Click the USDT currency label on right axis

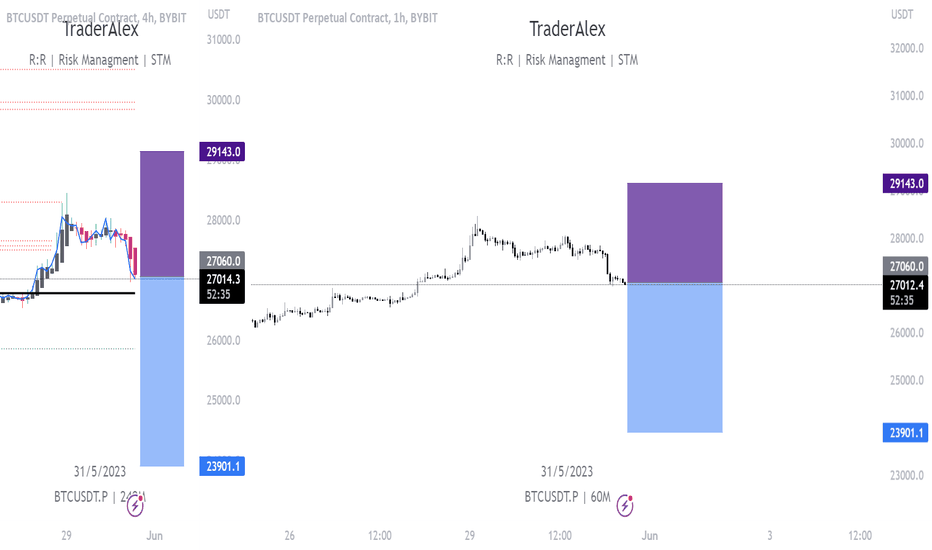pos(902,14)
